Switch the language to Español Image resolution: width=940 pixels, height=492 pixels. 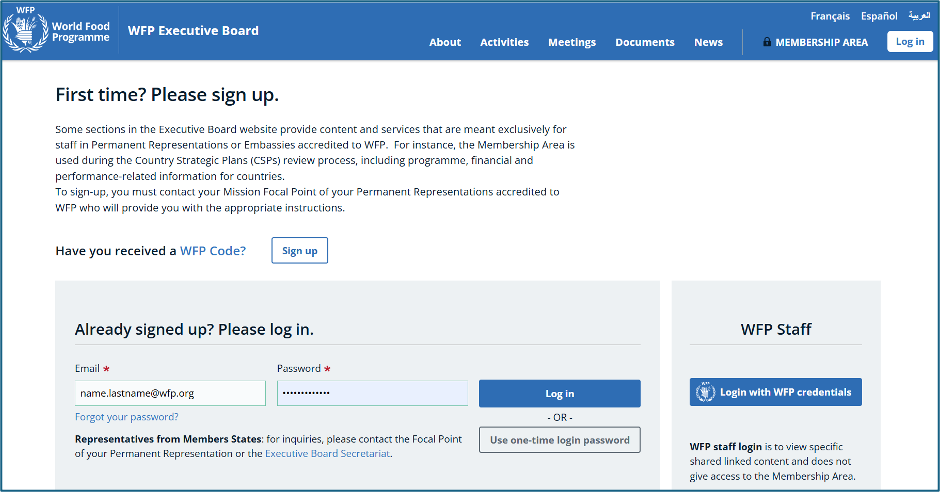click(879, 16)
